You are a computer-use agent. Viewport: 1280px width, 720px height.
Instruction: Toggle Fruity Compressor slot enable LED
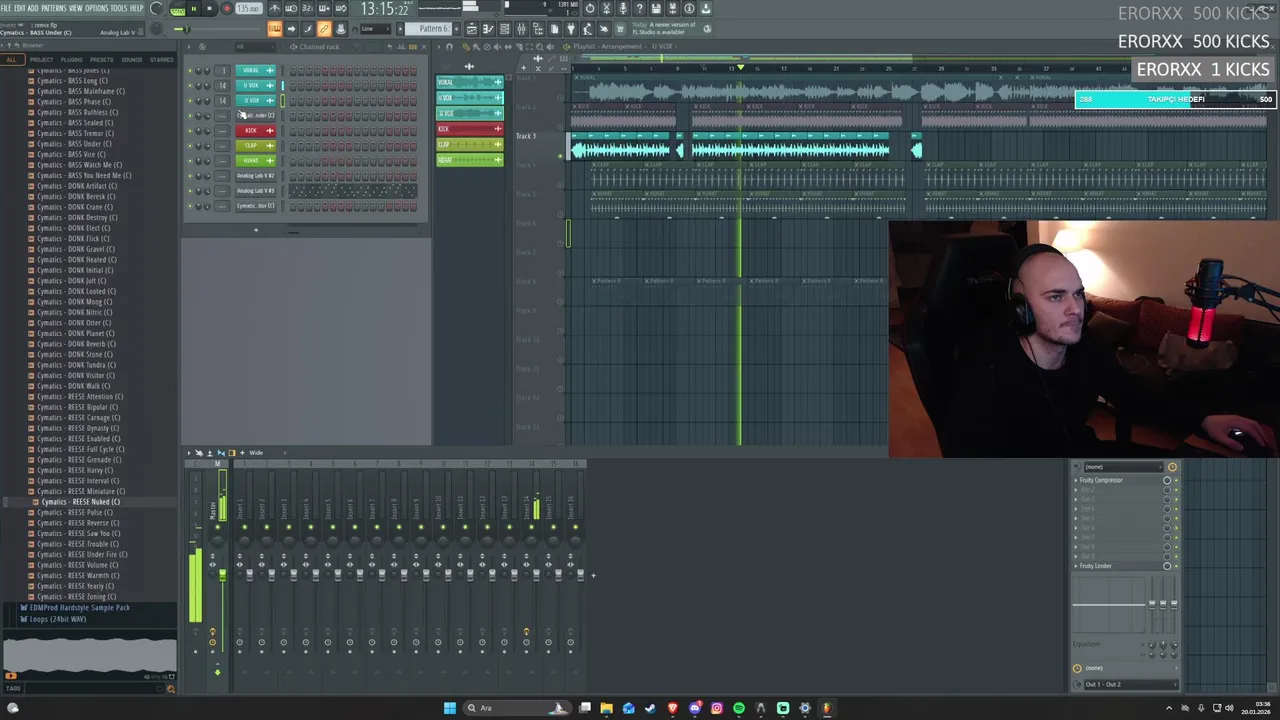tap(1176, 480)
